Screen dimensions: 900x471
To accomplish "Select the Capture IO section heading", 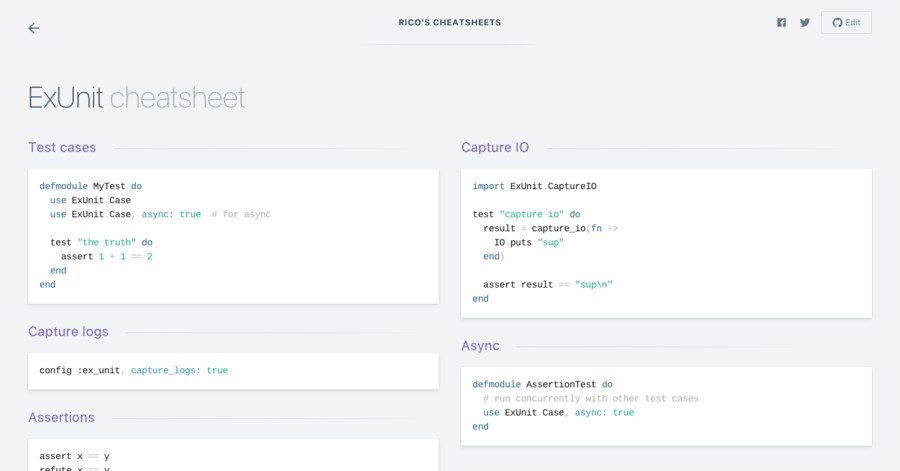I will pyautogui.click(x=495, y=147).
